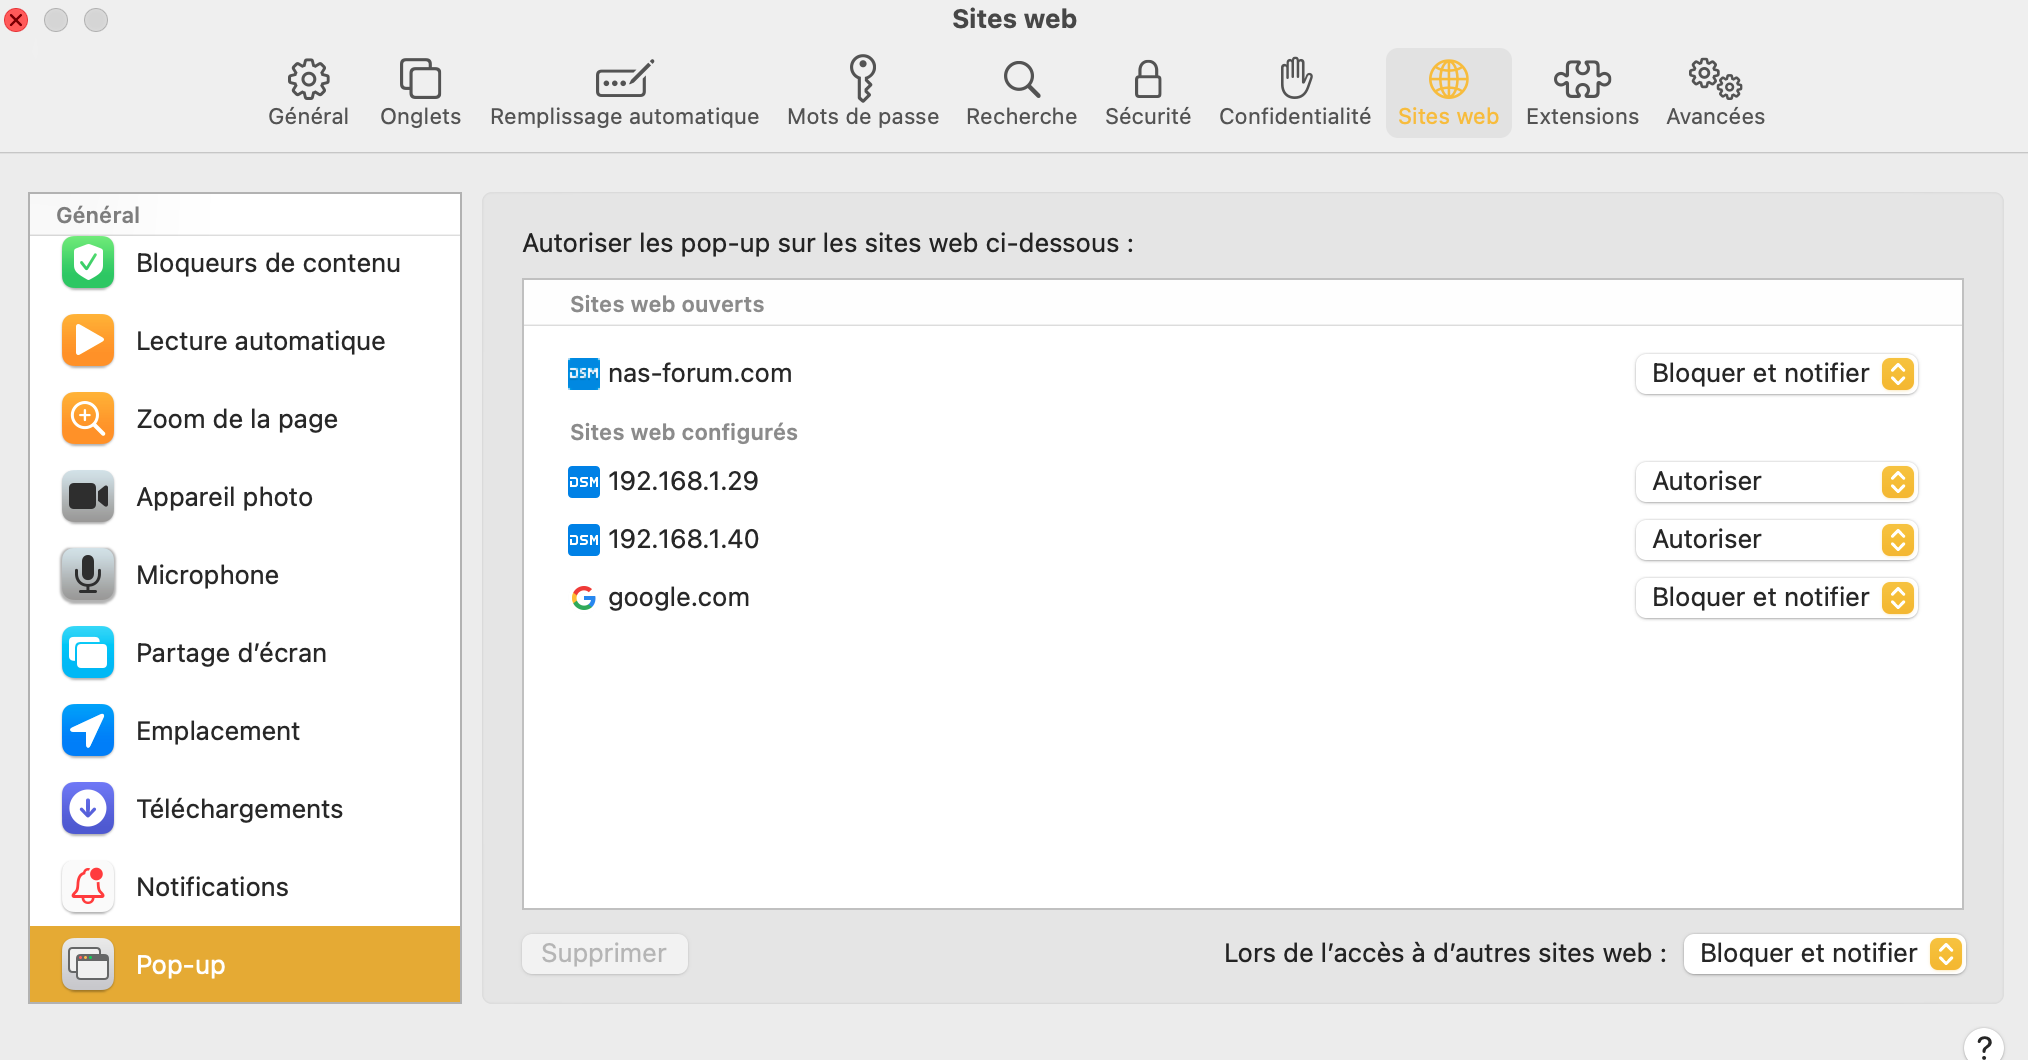Open the google.com Bloquer et notifier dropdown
Screen dimensions: 2028x1060
tap(1776, 598)
